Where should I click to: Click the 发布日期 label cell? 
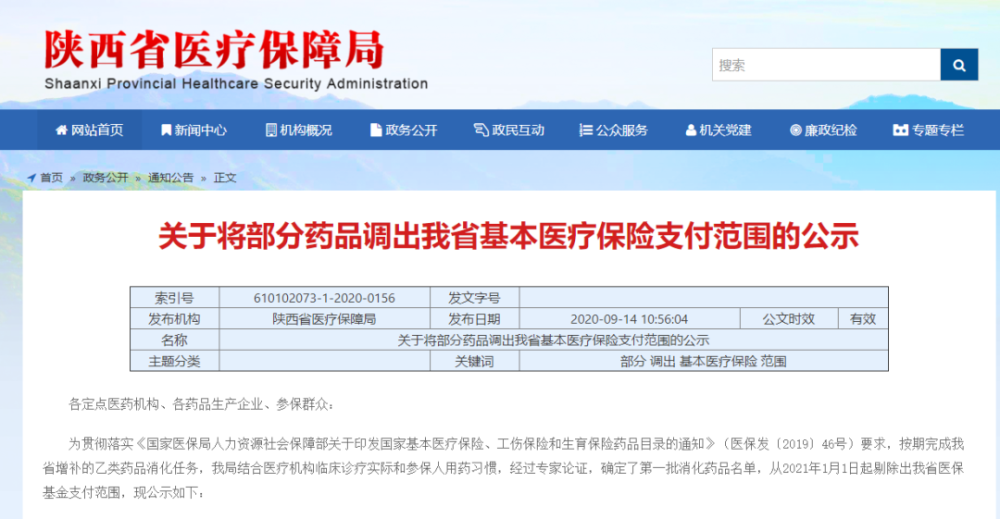pos(474,319)
